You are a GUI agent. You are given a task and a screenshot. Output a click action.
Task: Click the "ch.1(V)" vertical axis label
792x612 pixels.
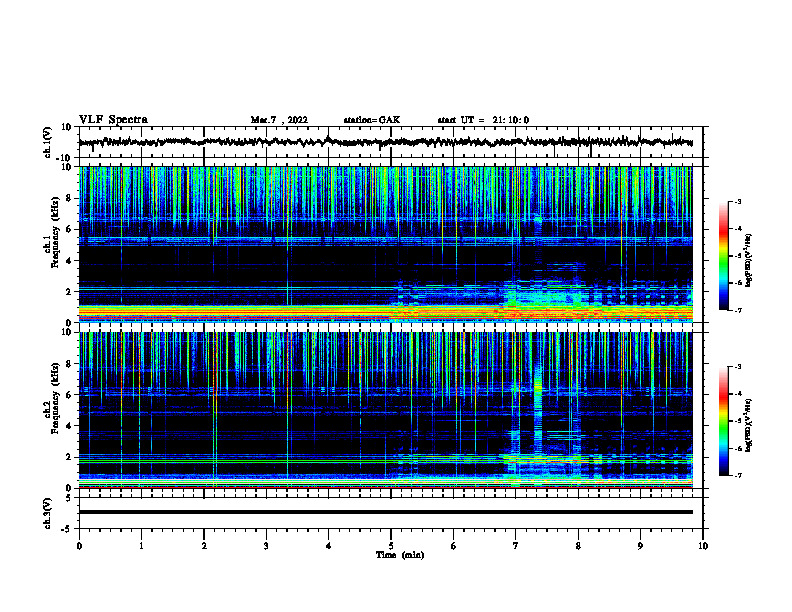(x=47, y=142)
